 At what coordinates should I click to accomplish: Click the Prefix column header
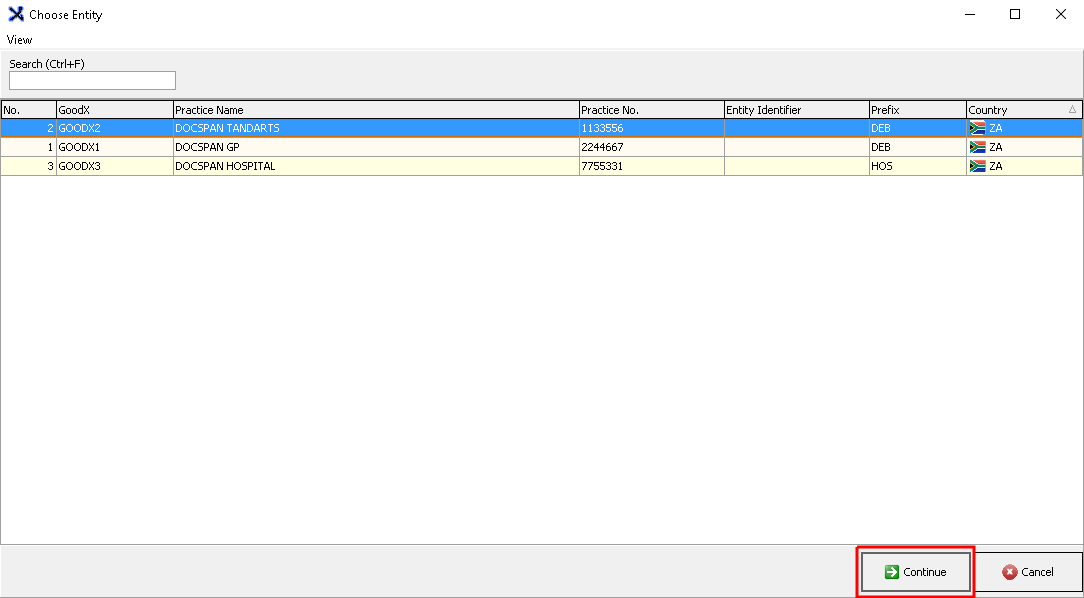coord(916,110)
